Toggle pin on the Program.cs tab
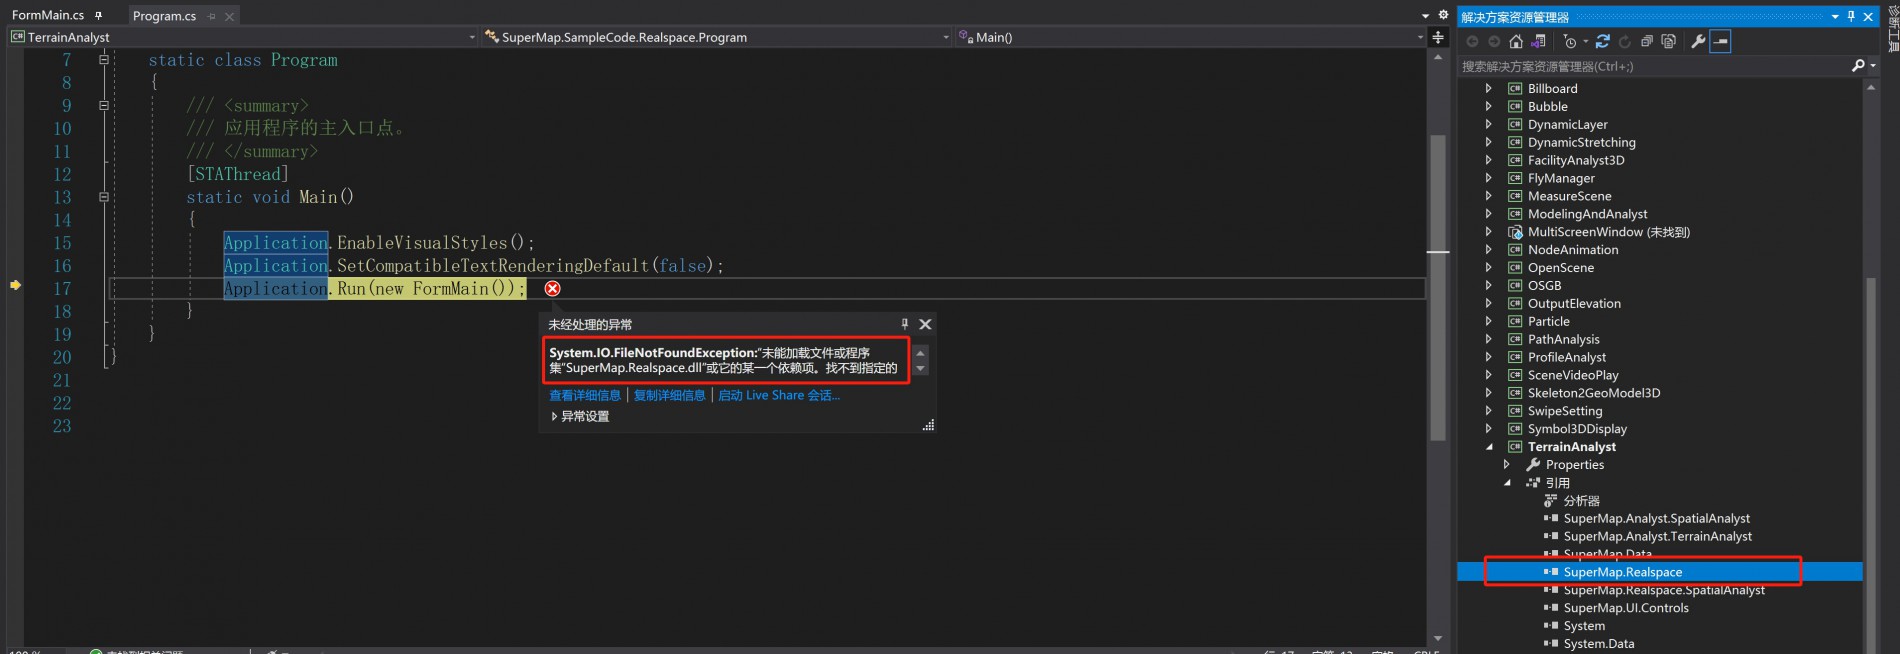Image resolution: width=1900 pixels, height=654 pixels. click(x=212, y=16)
